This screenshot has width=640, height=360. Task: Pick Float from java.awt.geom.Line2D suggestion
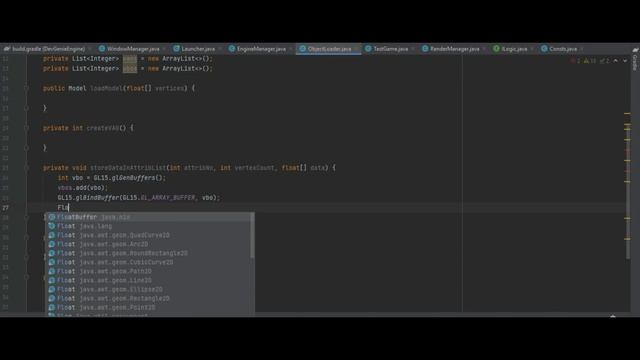tap(149, 280)
